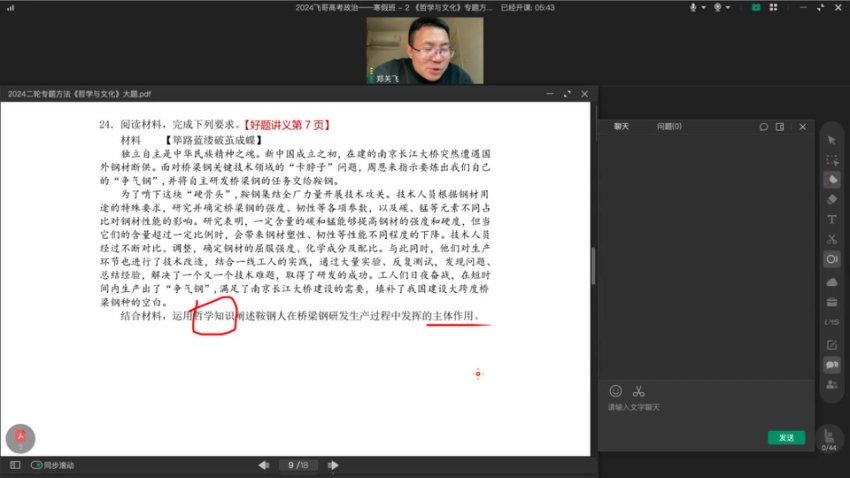The image size is (850, 478).
Task: Click the green recording status icon
Action: [756, 8]
